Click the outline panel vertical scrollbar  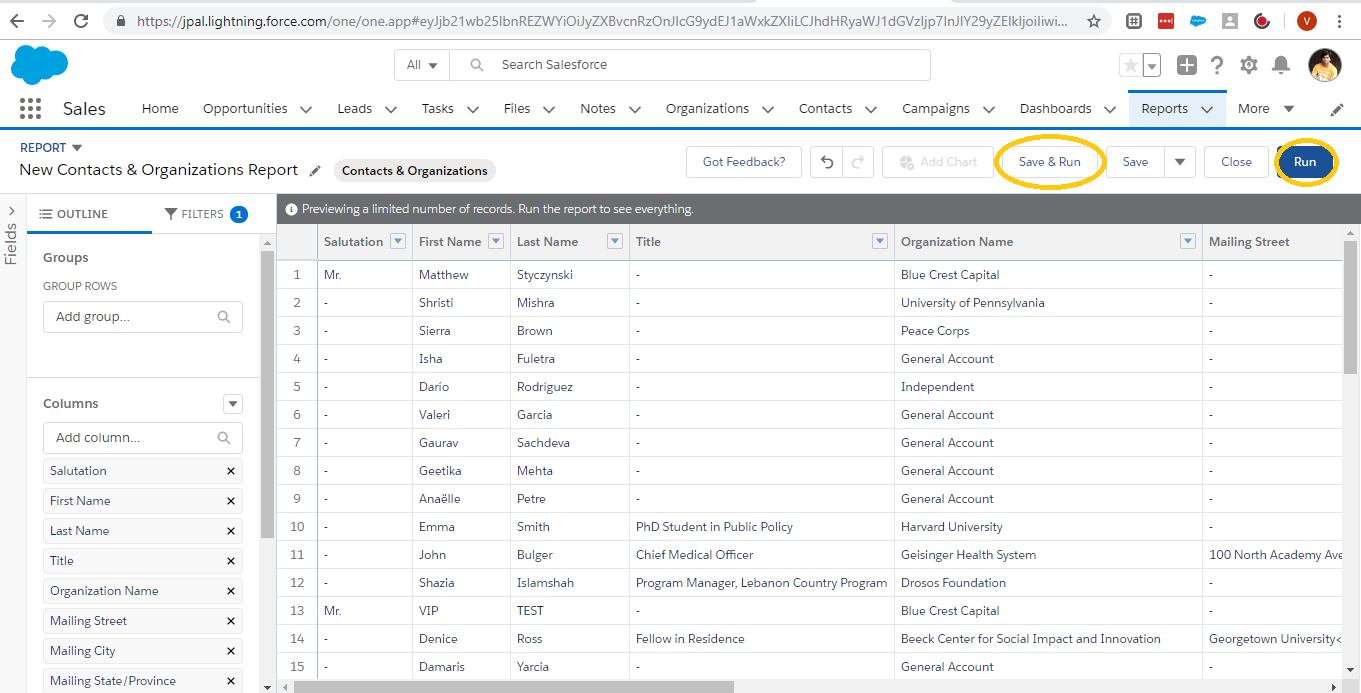[267, 394]
